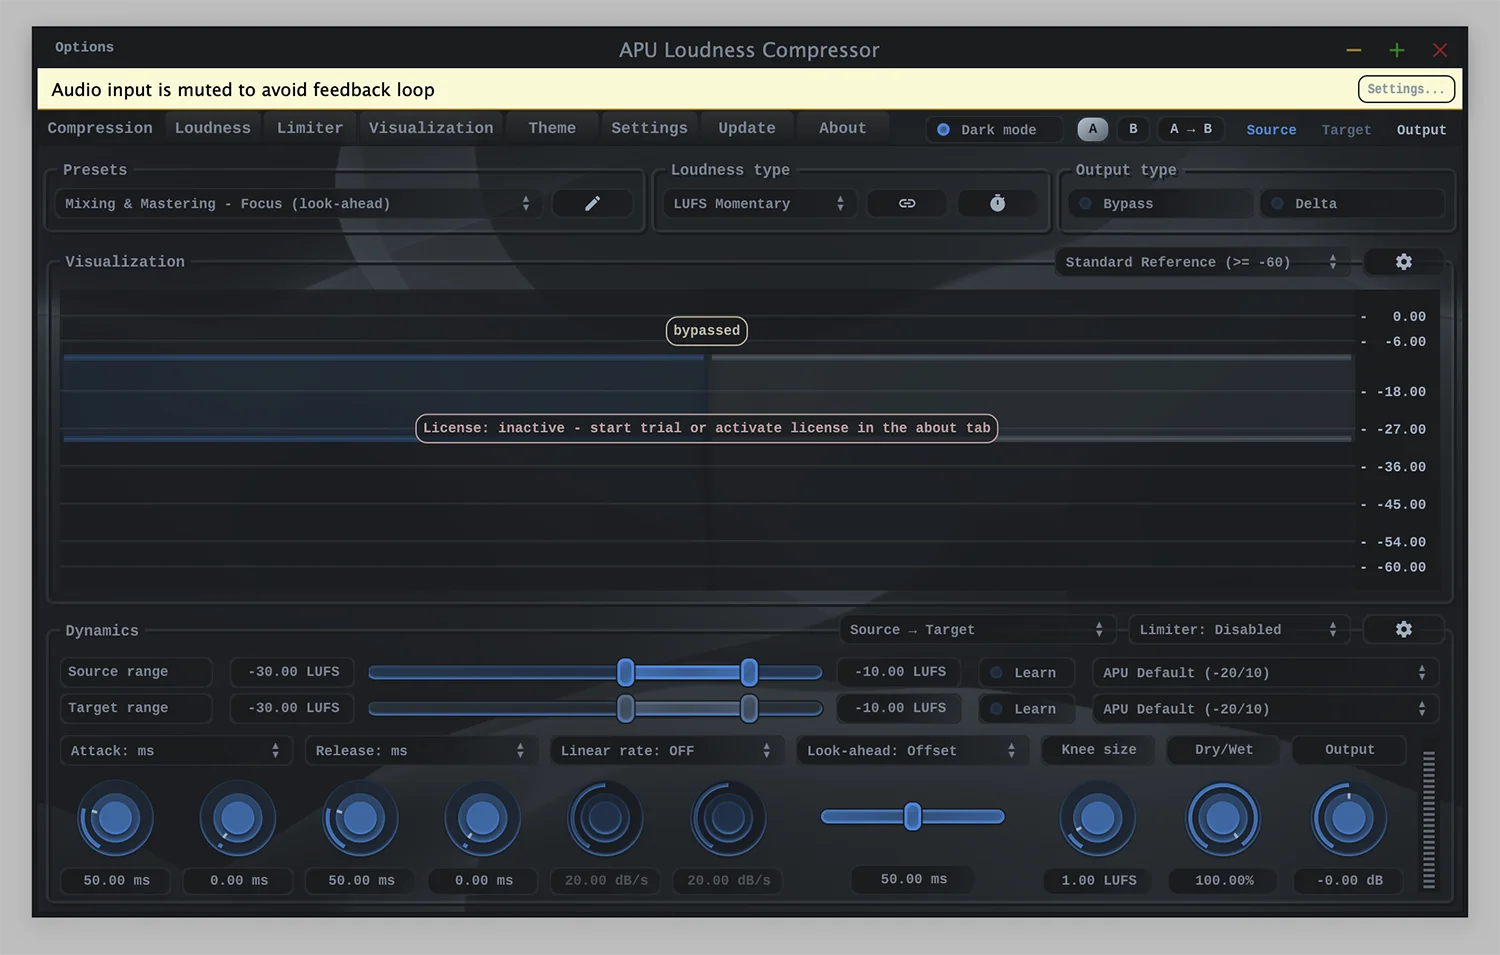Open the Options menu
This screenshot has height=955, width=1500.
pyautogui.click(x=84, y=47)
